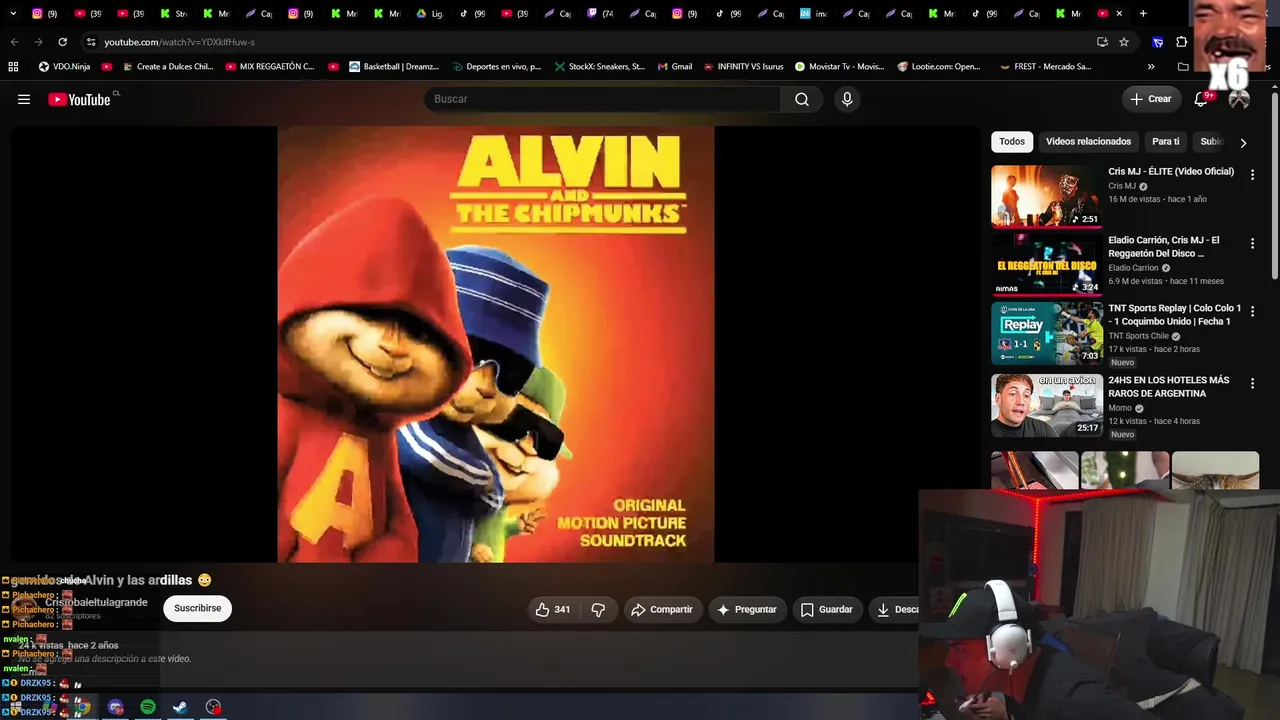Screen dimensions: 1280x720
Task: Open the YouTube guide hamburger menu
Action: [24, 99]
